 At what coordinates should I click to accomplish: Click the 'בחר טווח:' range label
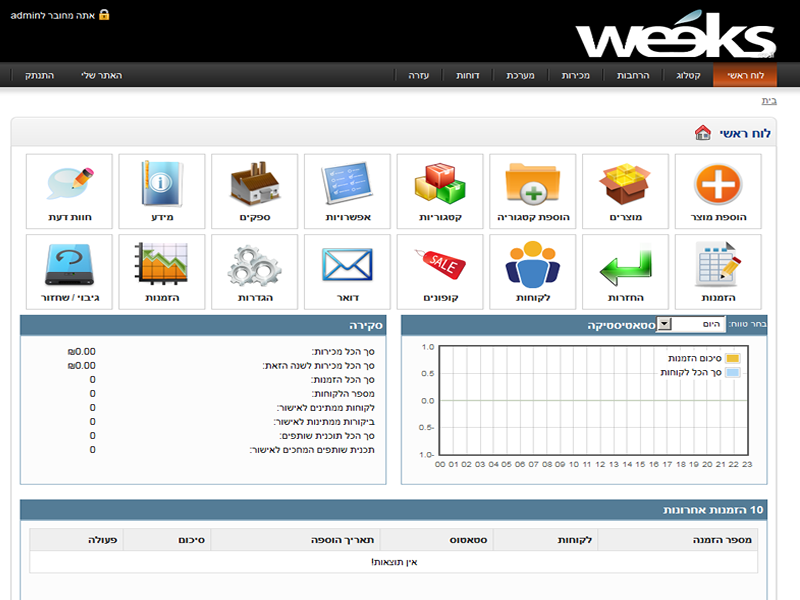pyautogui.click(x=747, y=324)
